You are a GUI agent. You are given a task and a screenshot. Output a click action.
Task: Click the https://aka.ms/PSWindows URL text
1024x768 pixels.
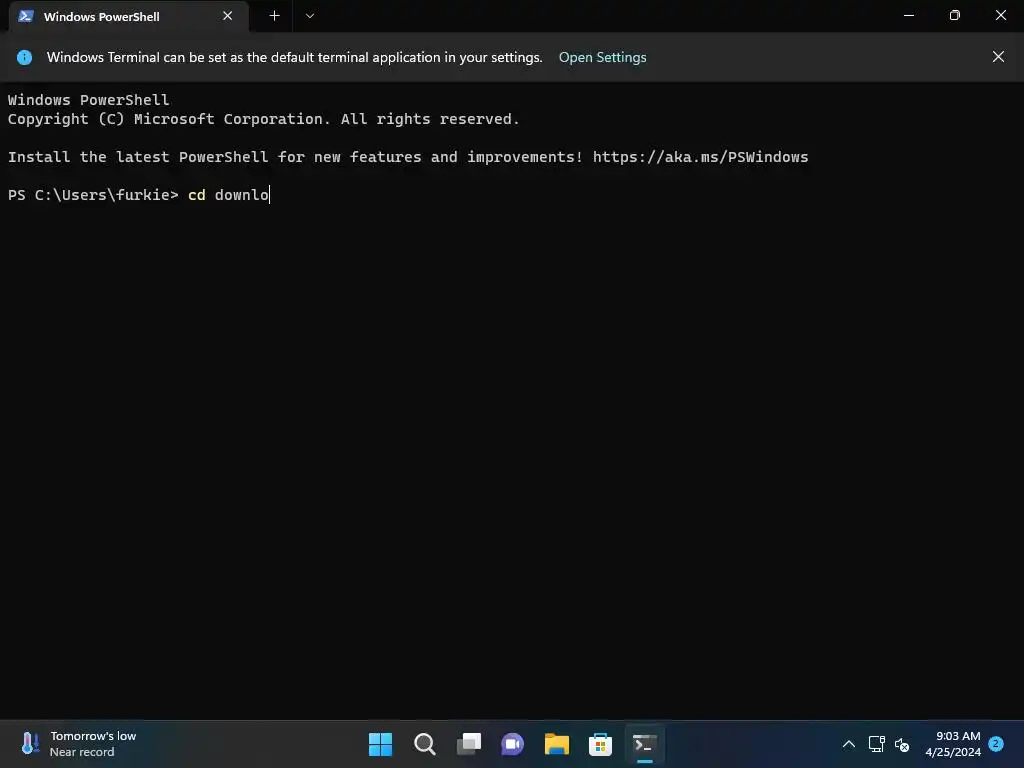[700, 157]
